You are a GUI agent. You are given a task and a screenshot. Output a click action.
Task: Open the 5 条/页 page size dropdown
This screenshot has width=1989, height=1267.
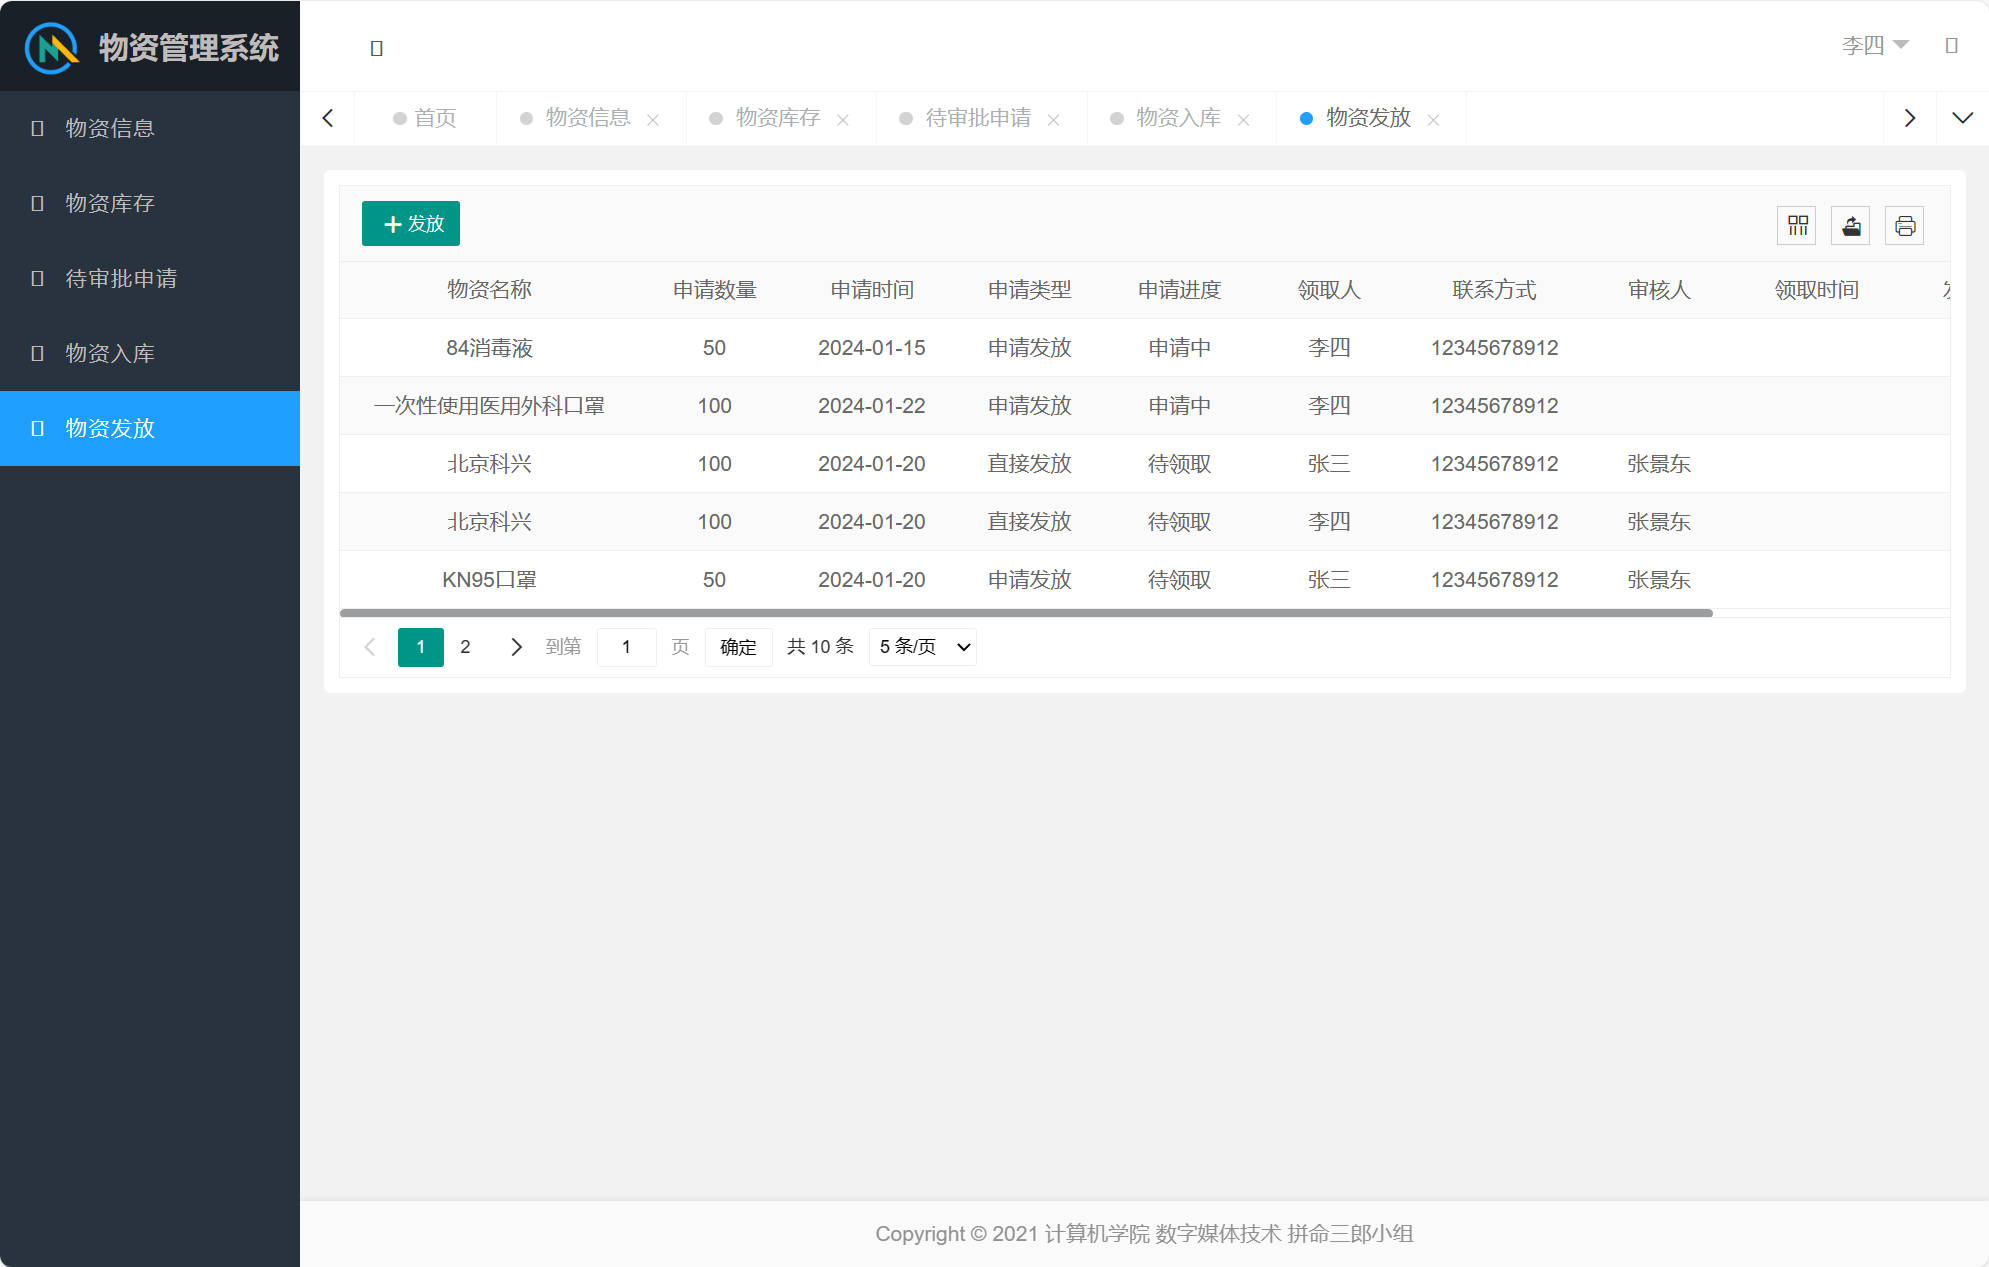click(x=920, y=647)
